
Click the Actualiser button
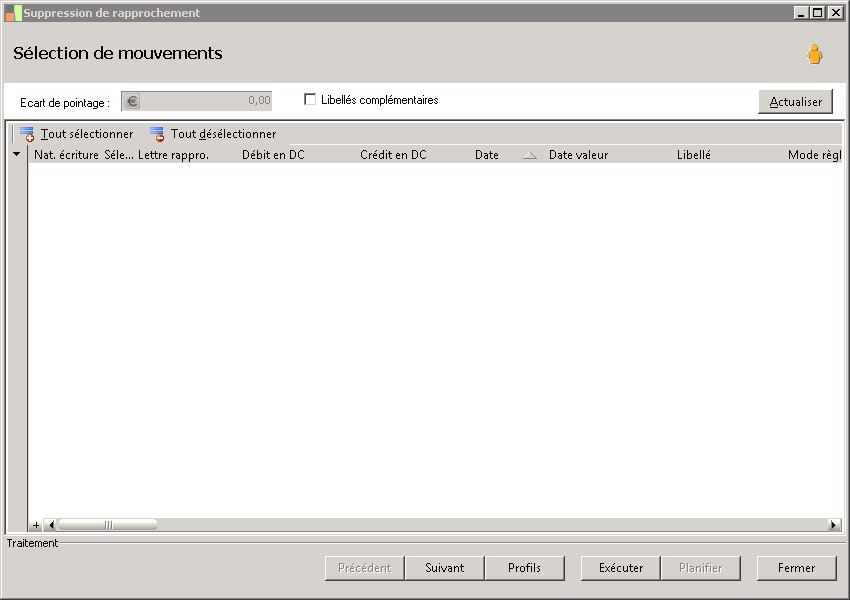coord(795,101)
